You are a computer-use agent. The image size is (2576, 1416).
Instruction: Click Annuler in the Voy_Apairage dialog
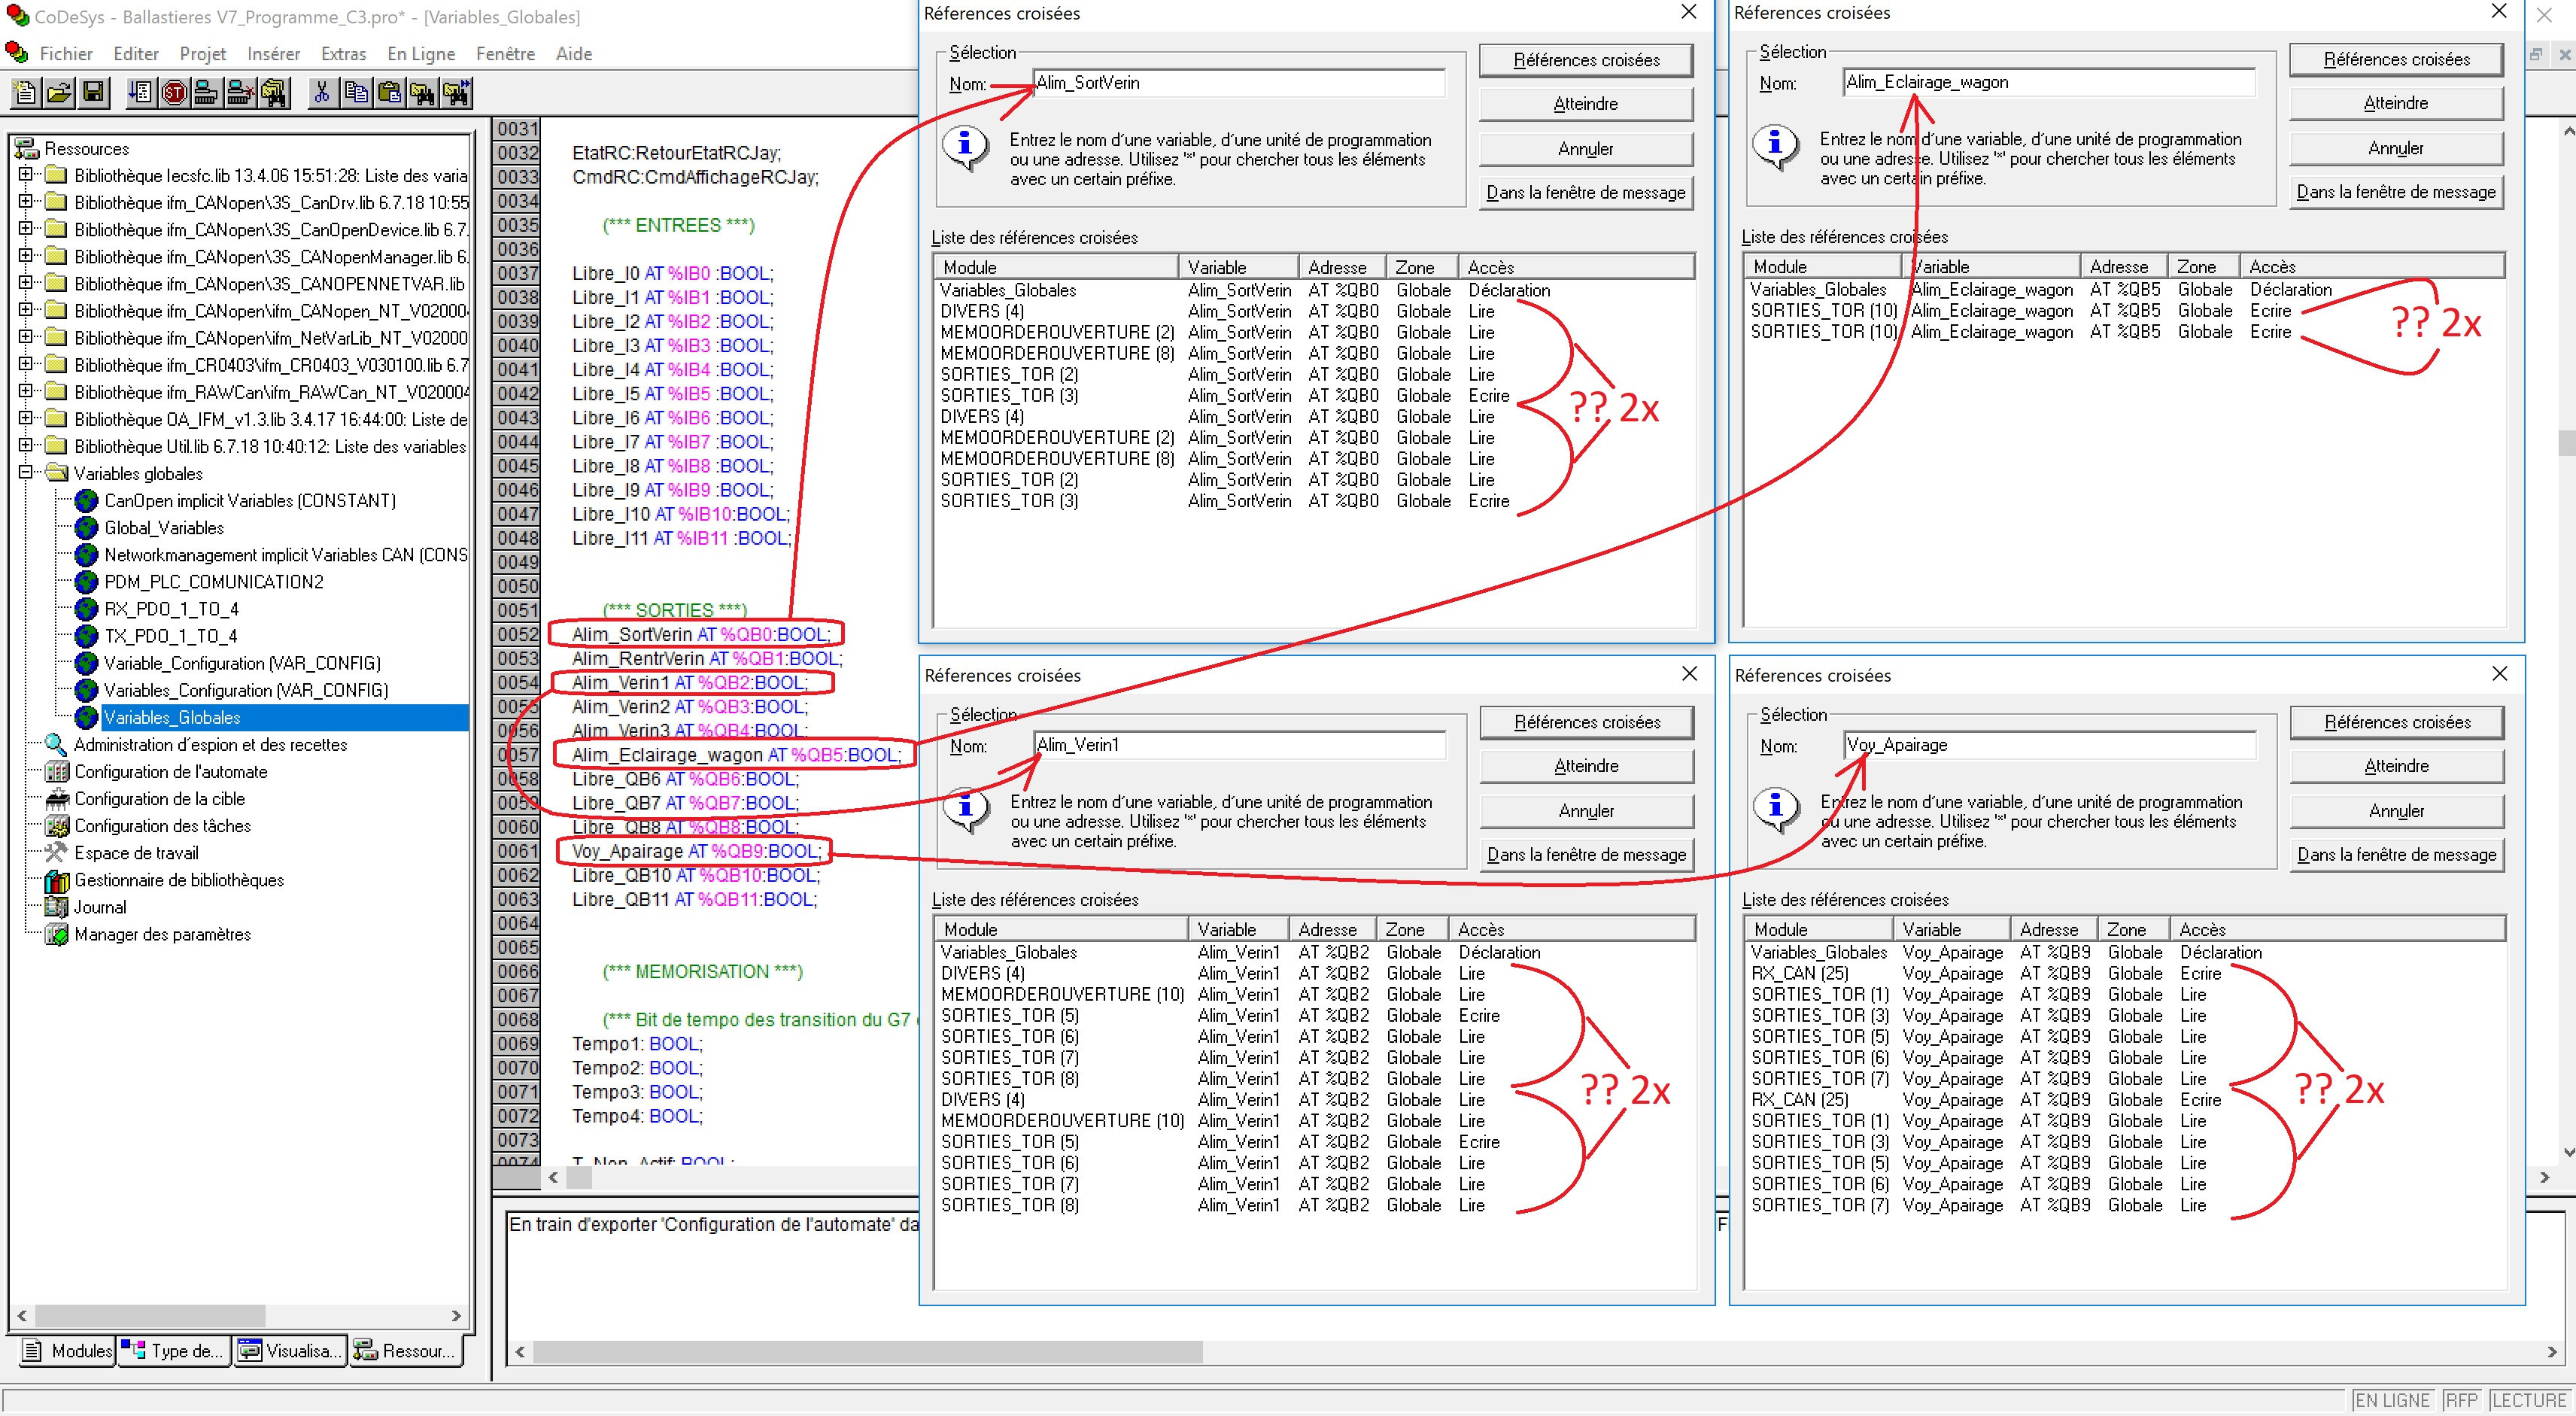(x=2396, y=810)
